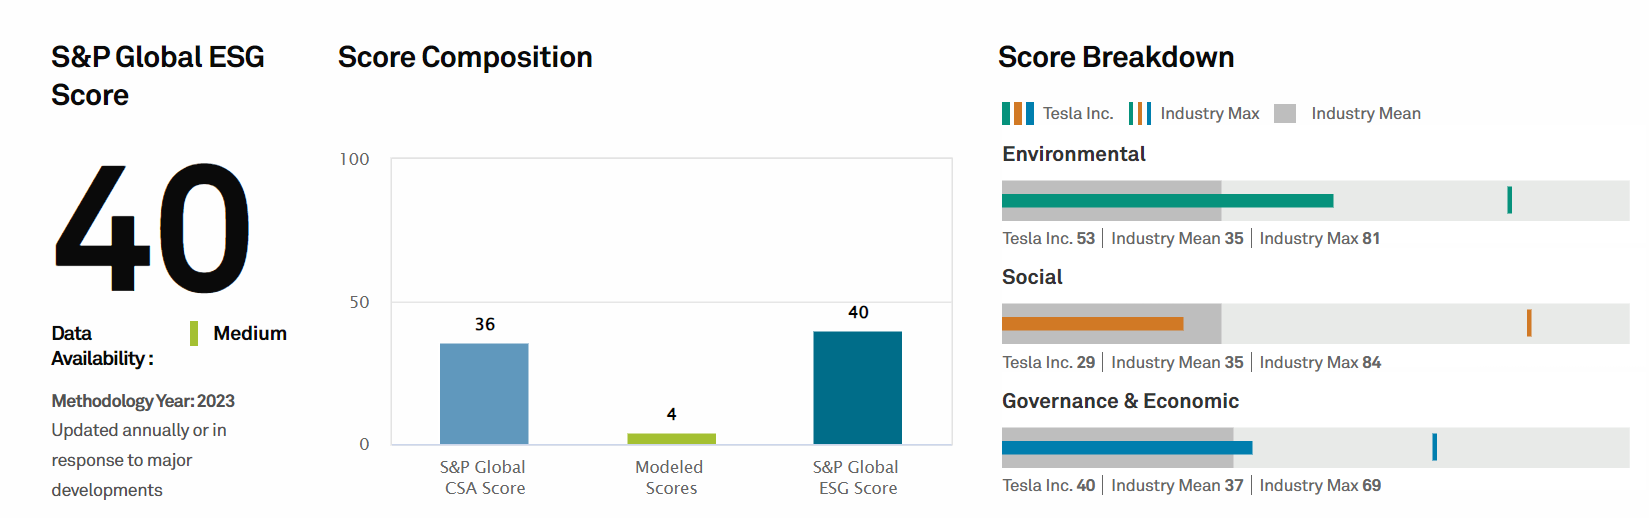Click the Methodology Year: 2023 text
1649x518 pixels.
click(x=143, y=401)
